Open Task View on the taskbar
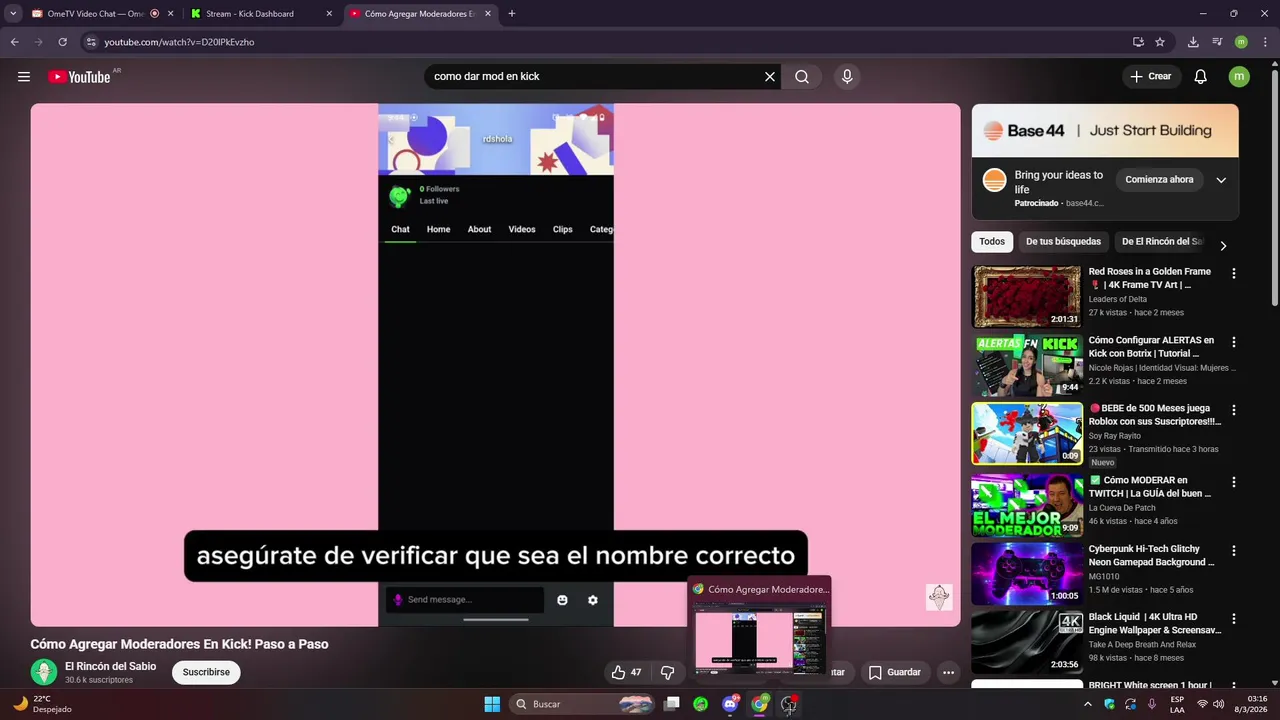The width and height of the screenshot is (1280, 720). tap(672, 704)
